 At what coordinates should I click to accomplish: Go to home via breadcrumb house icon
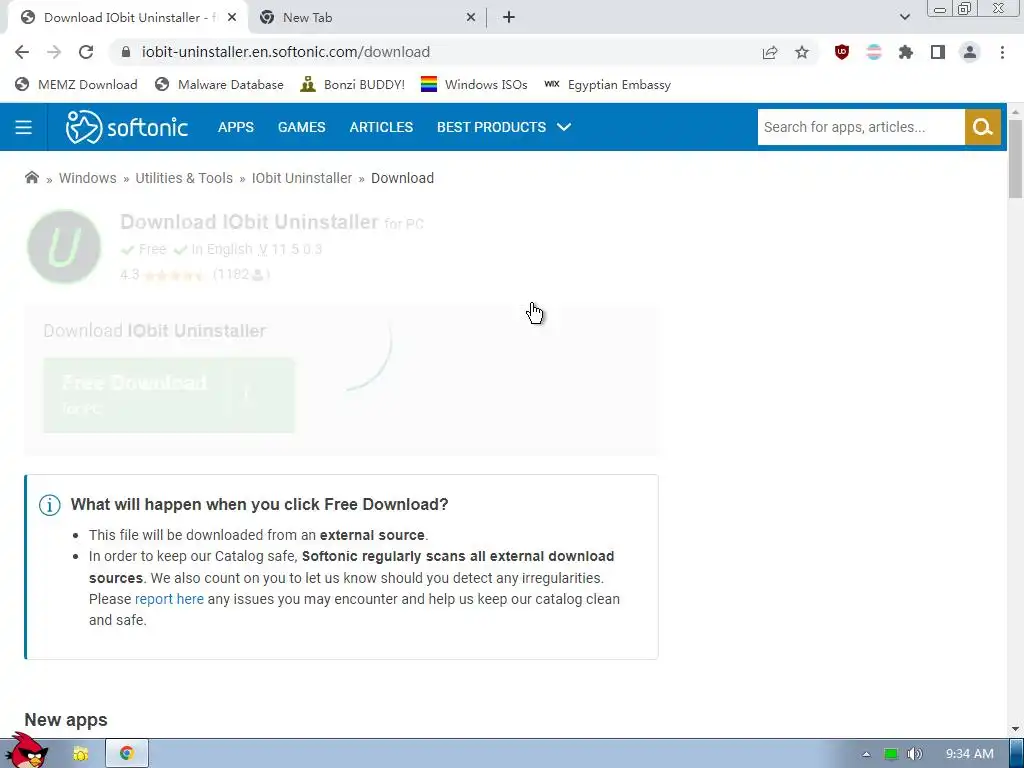[31, 178]
